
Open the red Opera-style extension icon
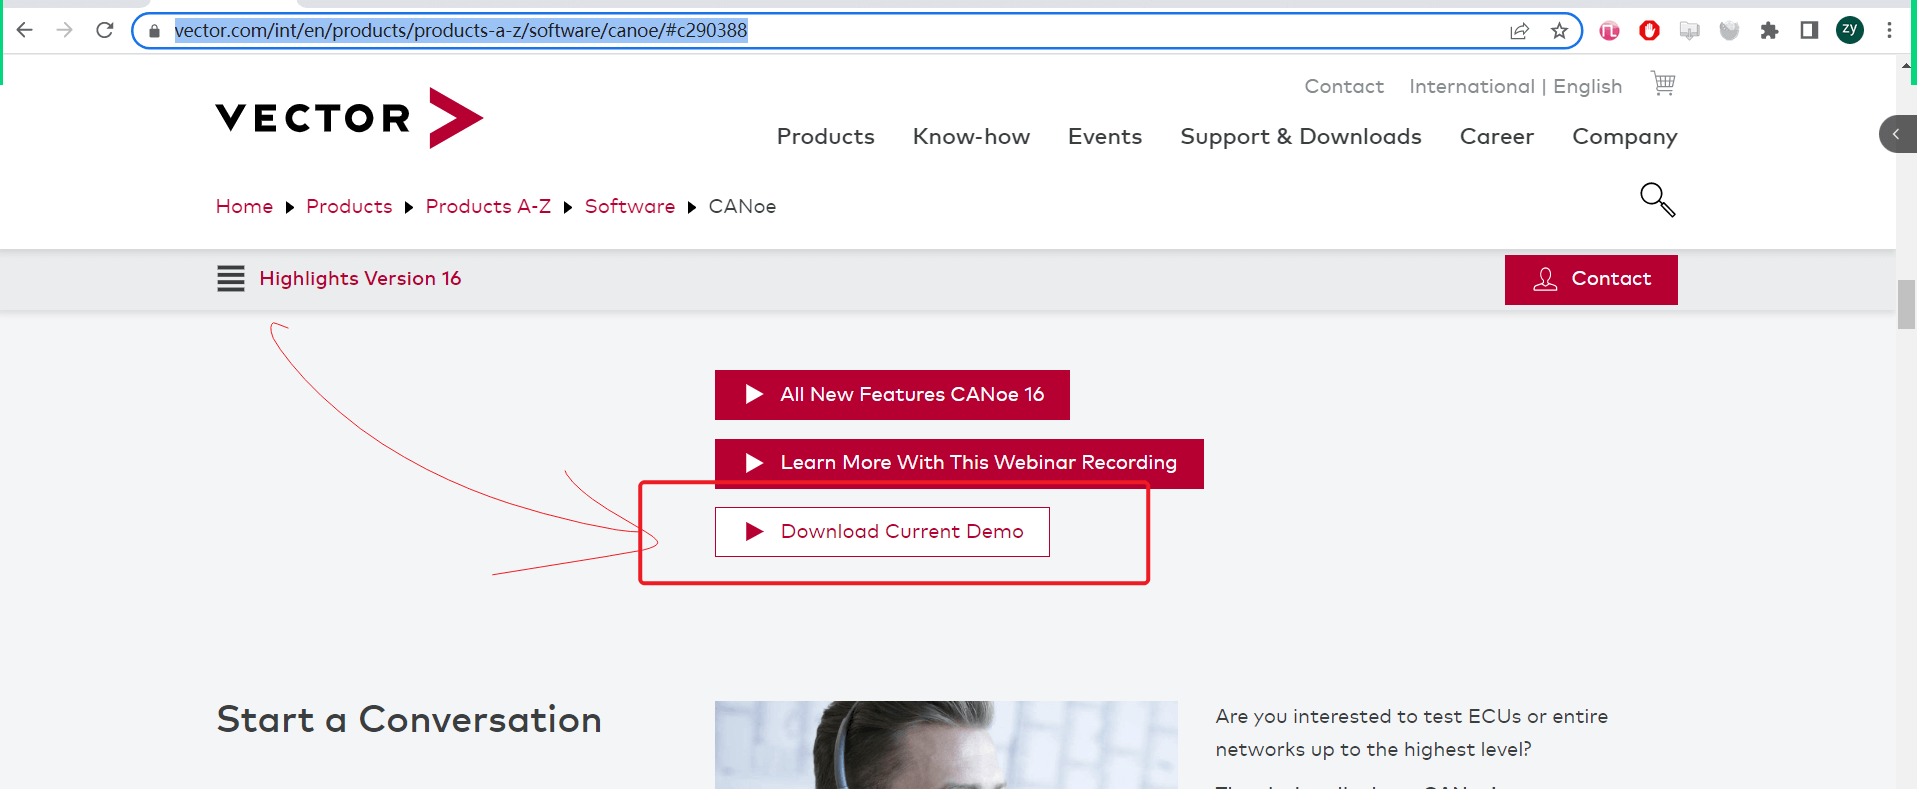(x=1649, y=31)
